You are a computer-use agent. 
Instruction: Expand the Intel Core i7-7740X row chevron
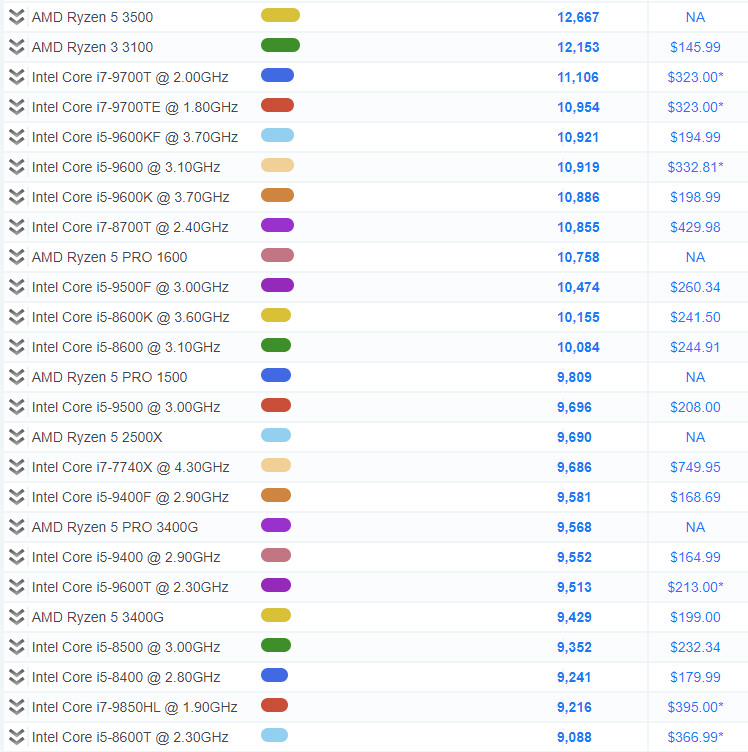16,467
